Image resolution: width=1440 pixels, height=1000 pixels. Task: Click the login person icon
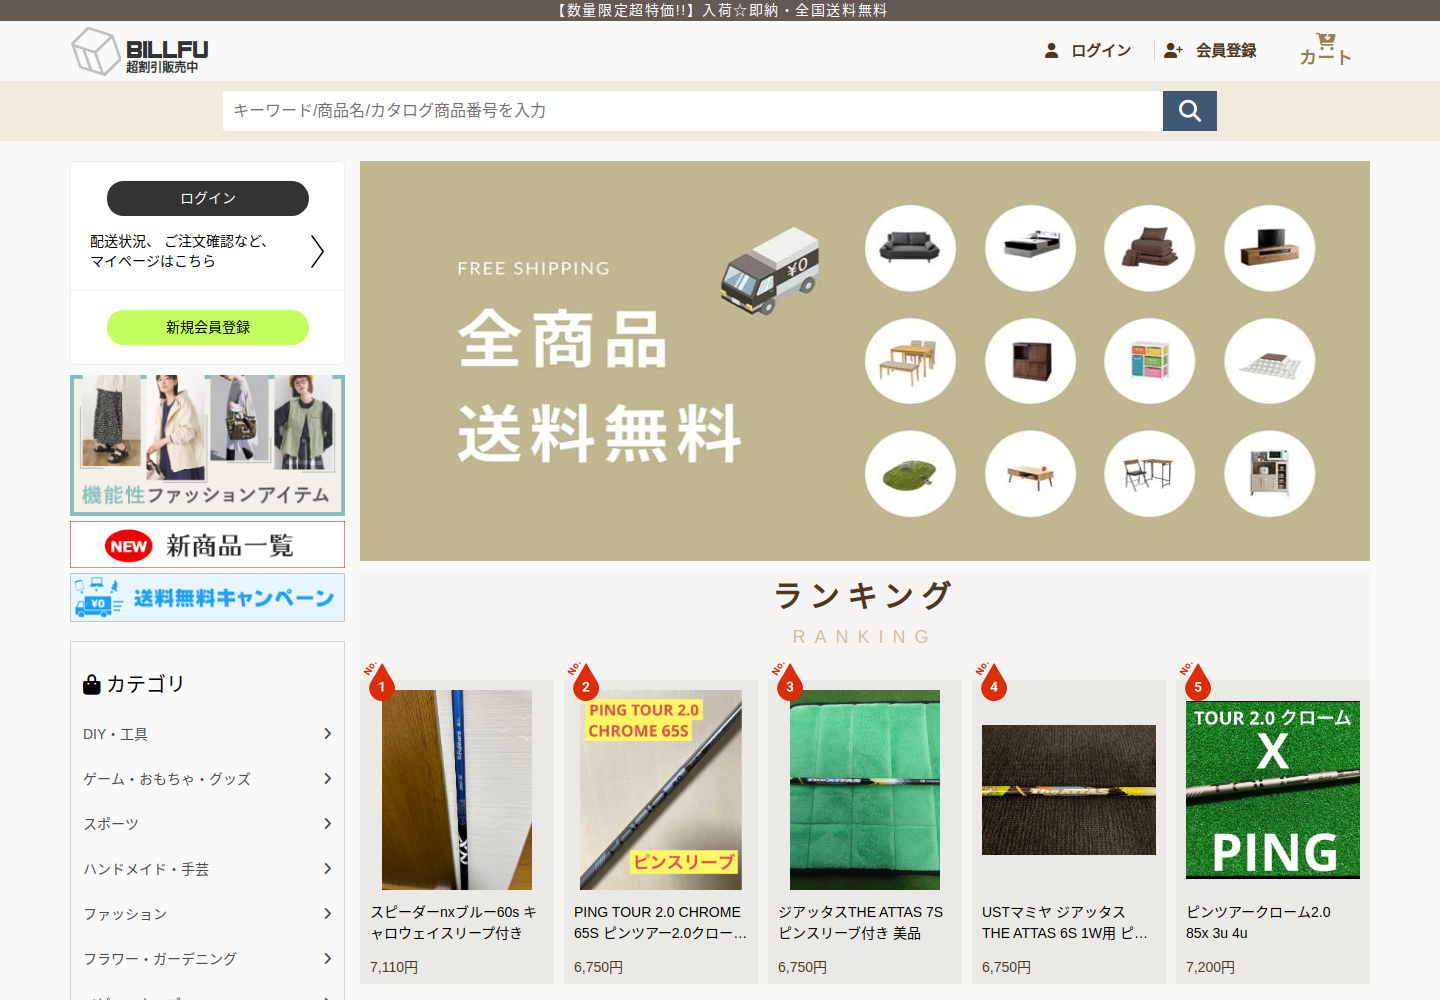coord(1051,50)
